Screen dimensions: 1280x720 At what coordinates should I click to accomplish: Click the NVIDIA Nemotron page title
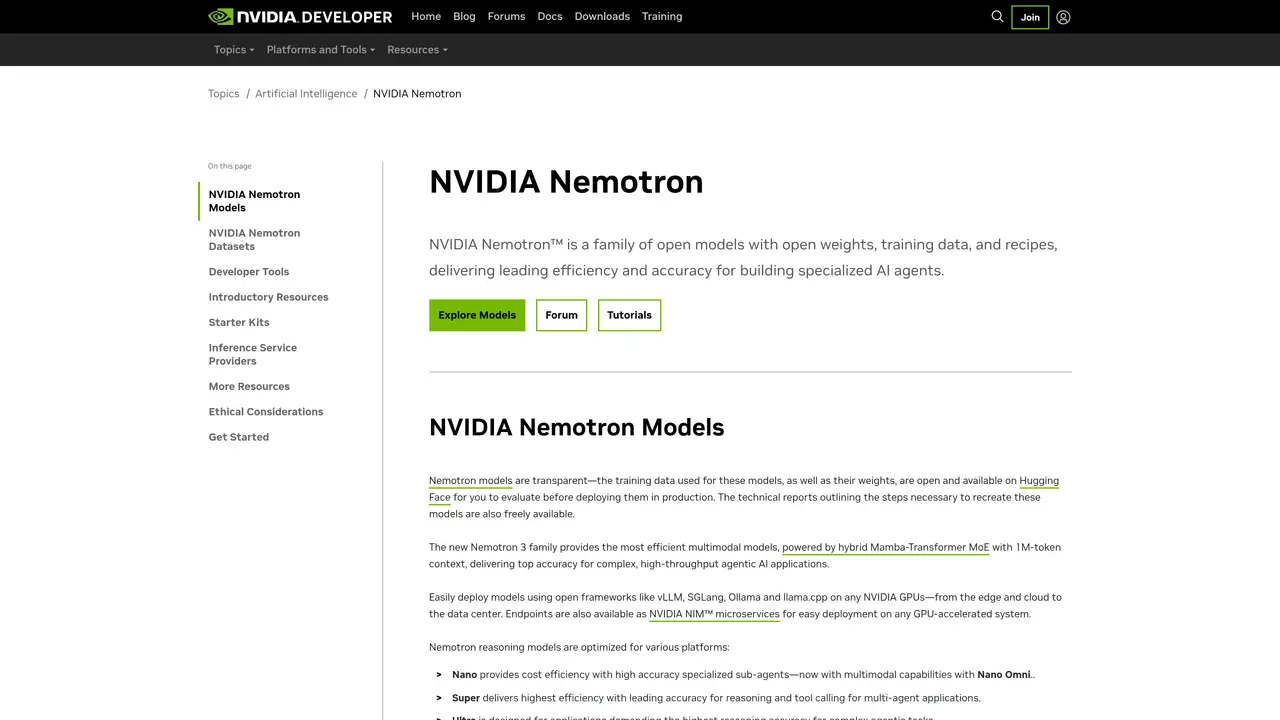click(566, 181)
